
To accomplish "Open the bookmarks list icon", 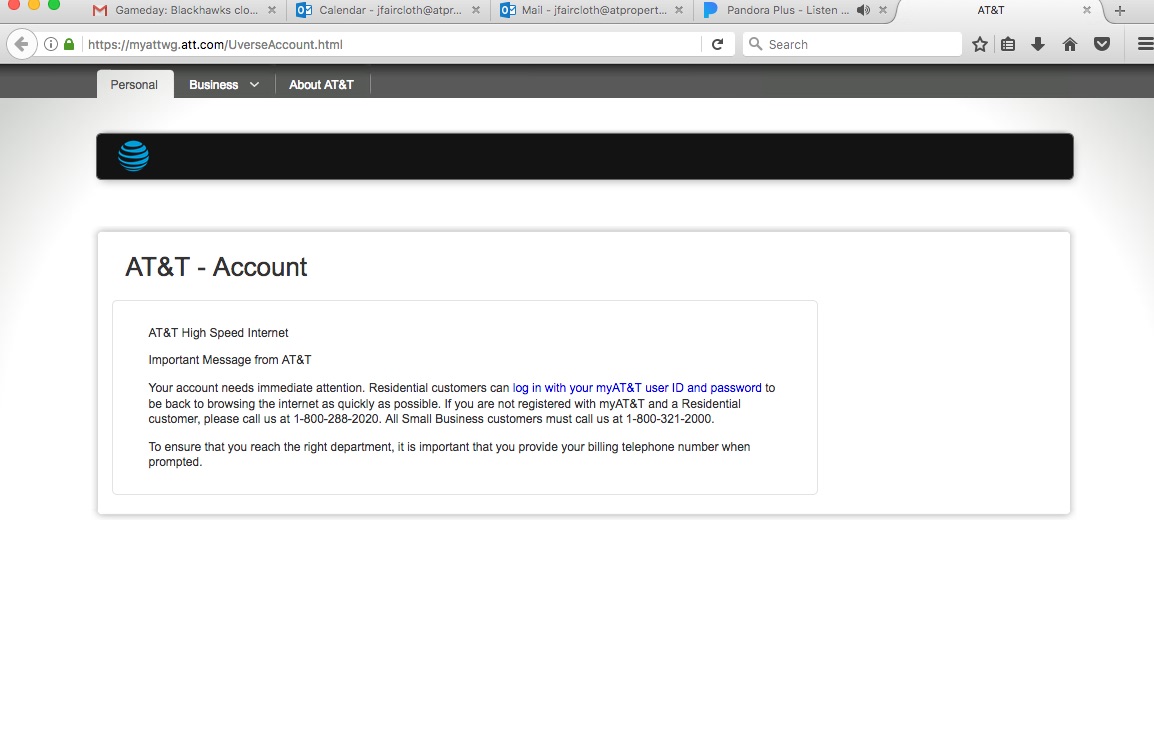I will (1008, 44).
